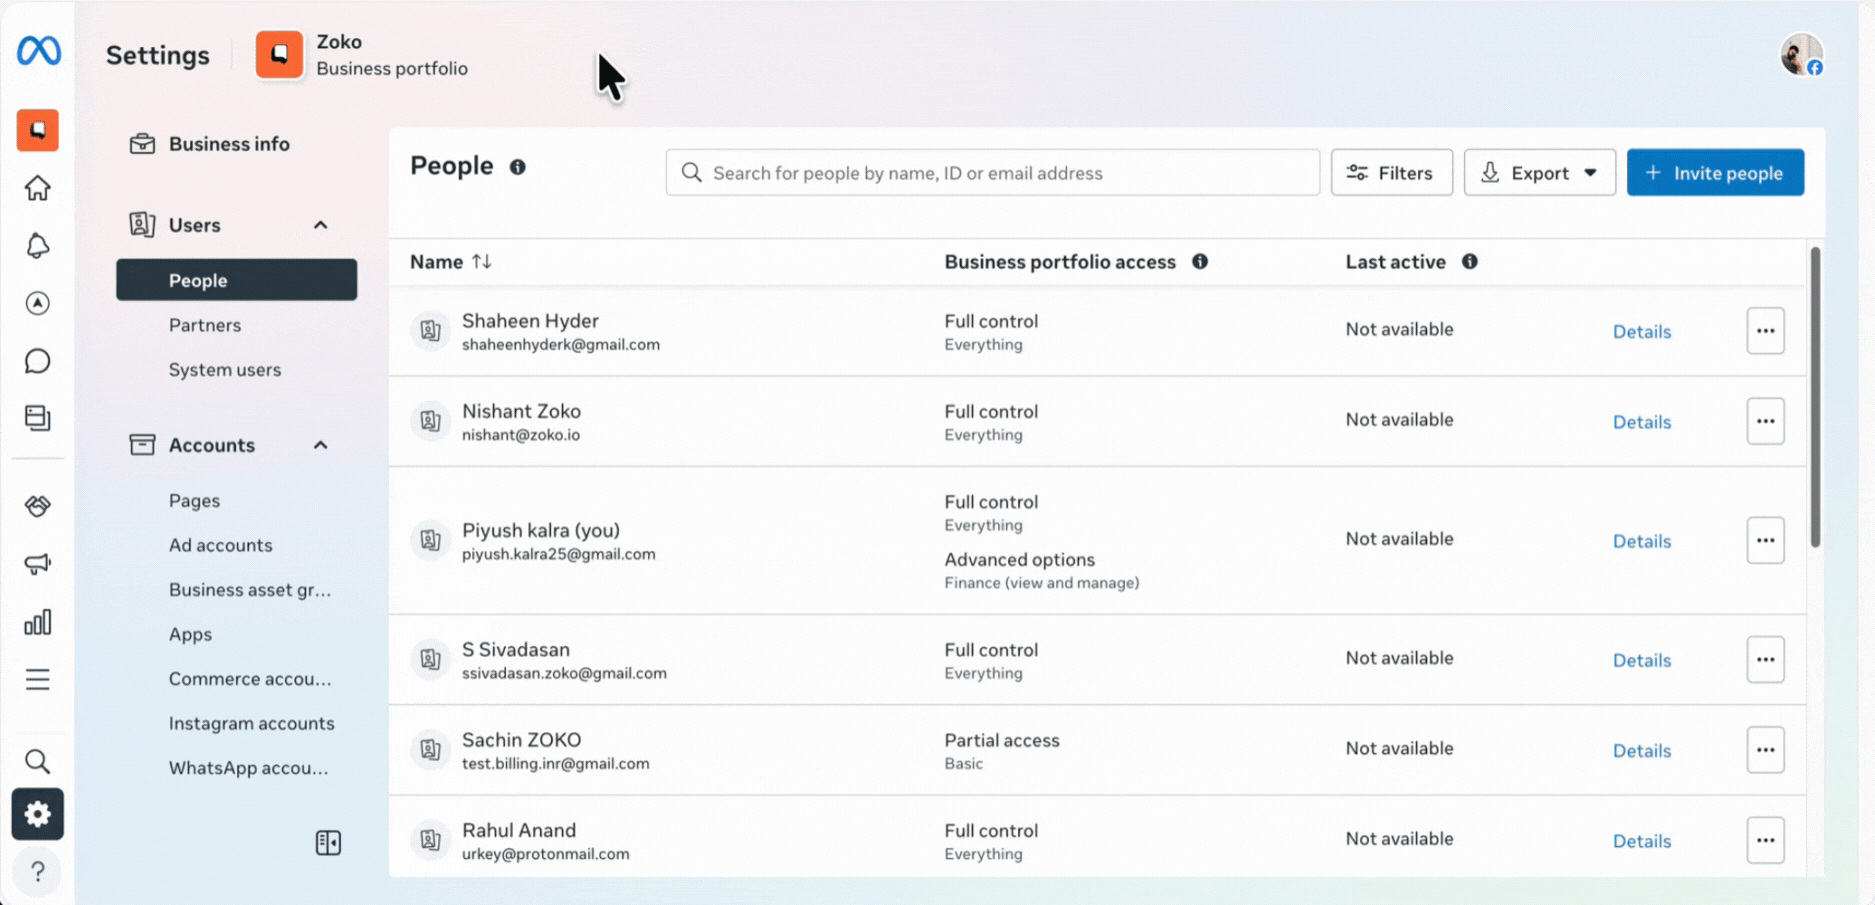Open Pages under Accounts
This screenshot has height=905, width=1875.
click(194, 501)
